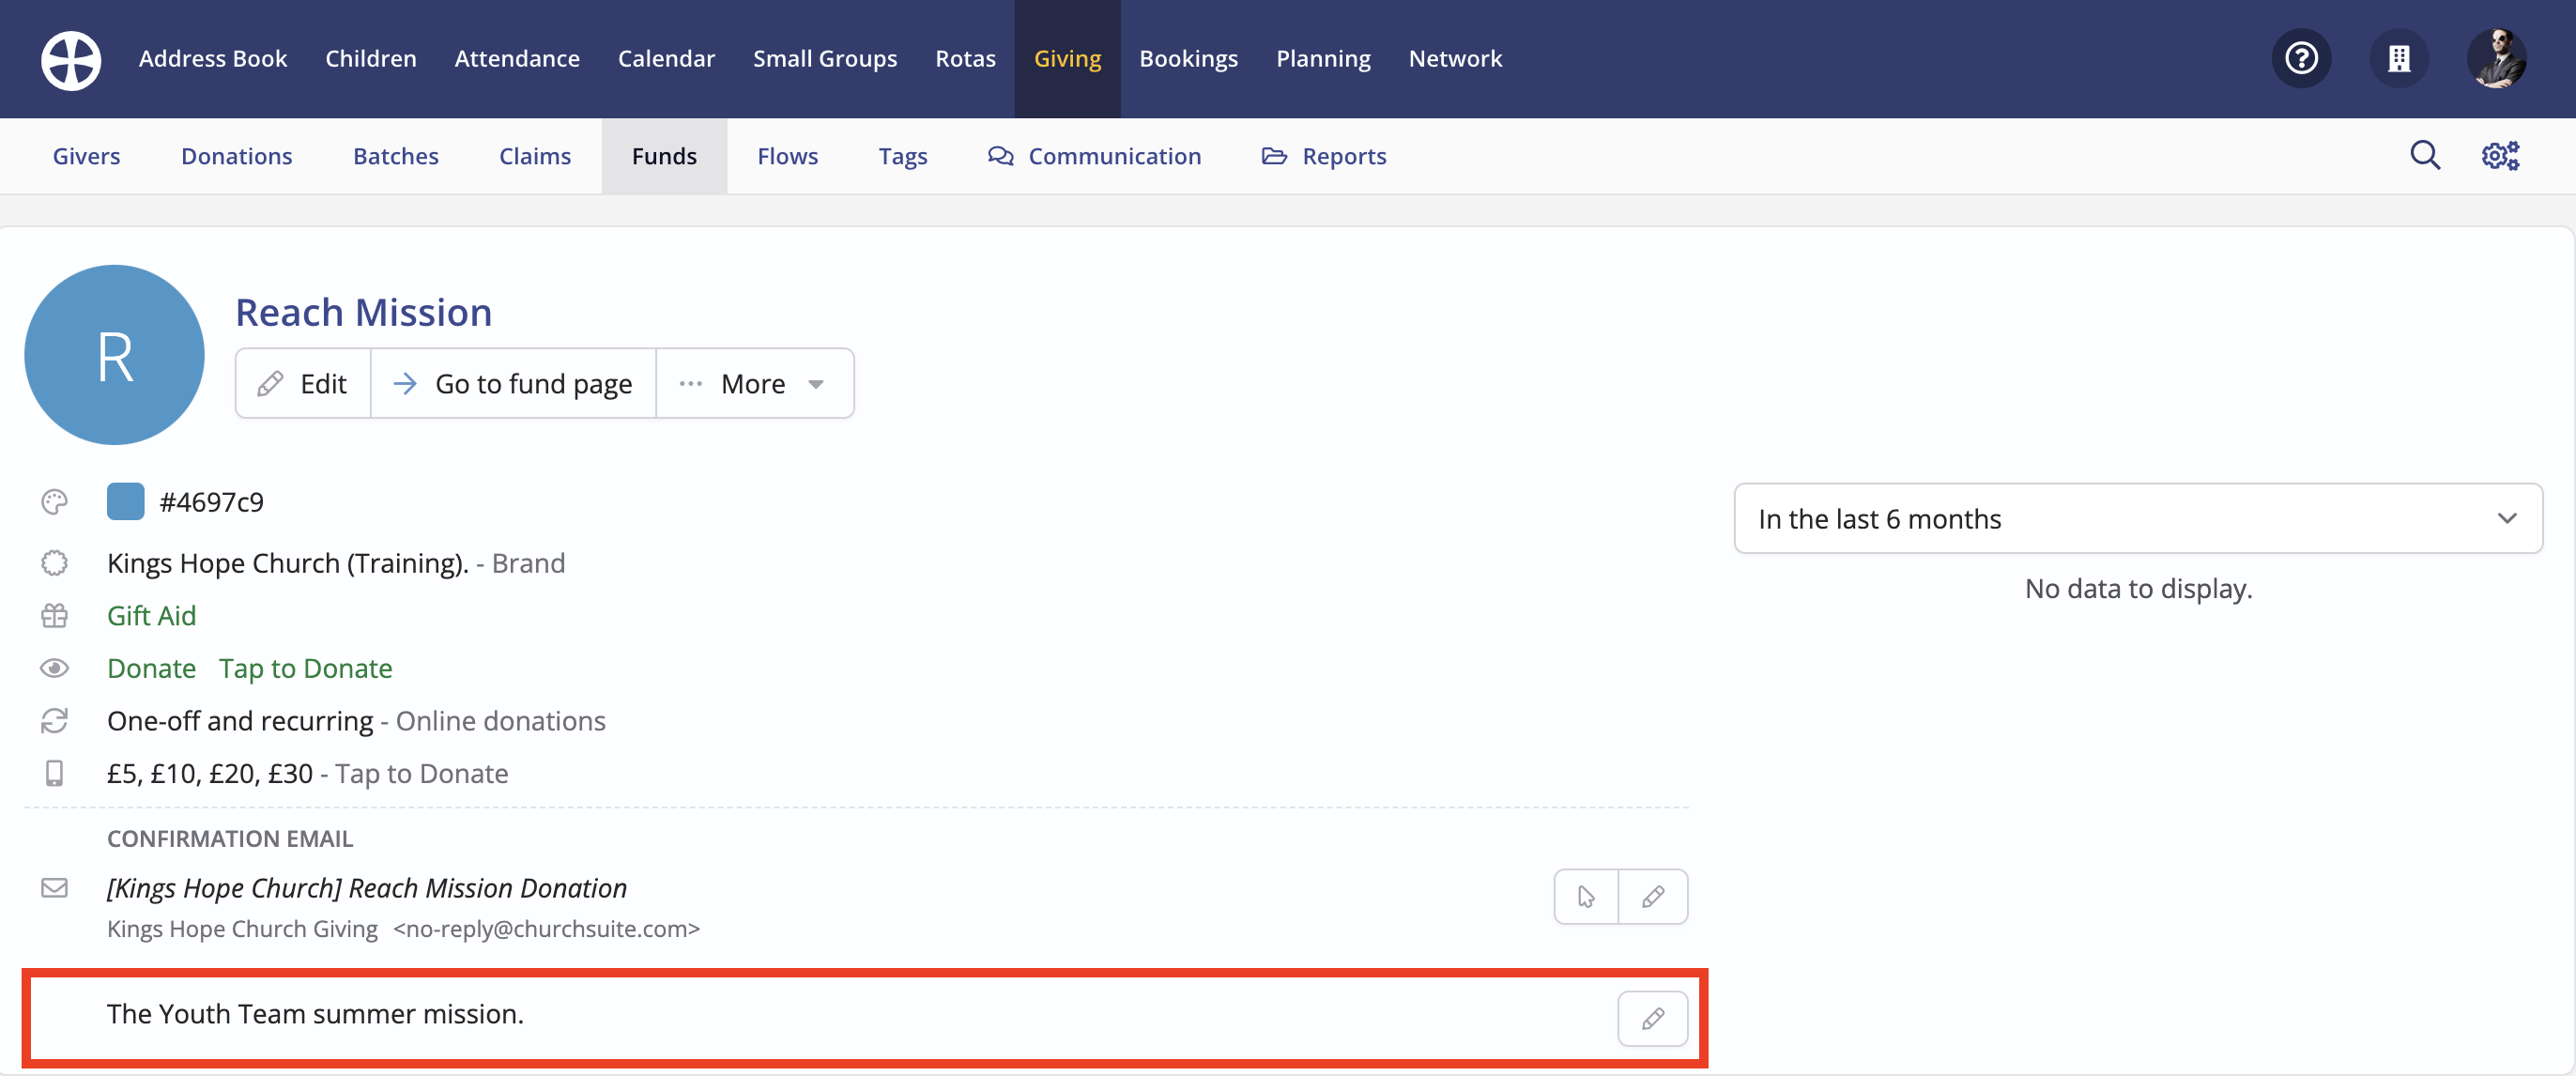The image size is (2576, 1076).
Task: Click the green Donate label
Action: click(x=151, y=668)
